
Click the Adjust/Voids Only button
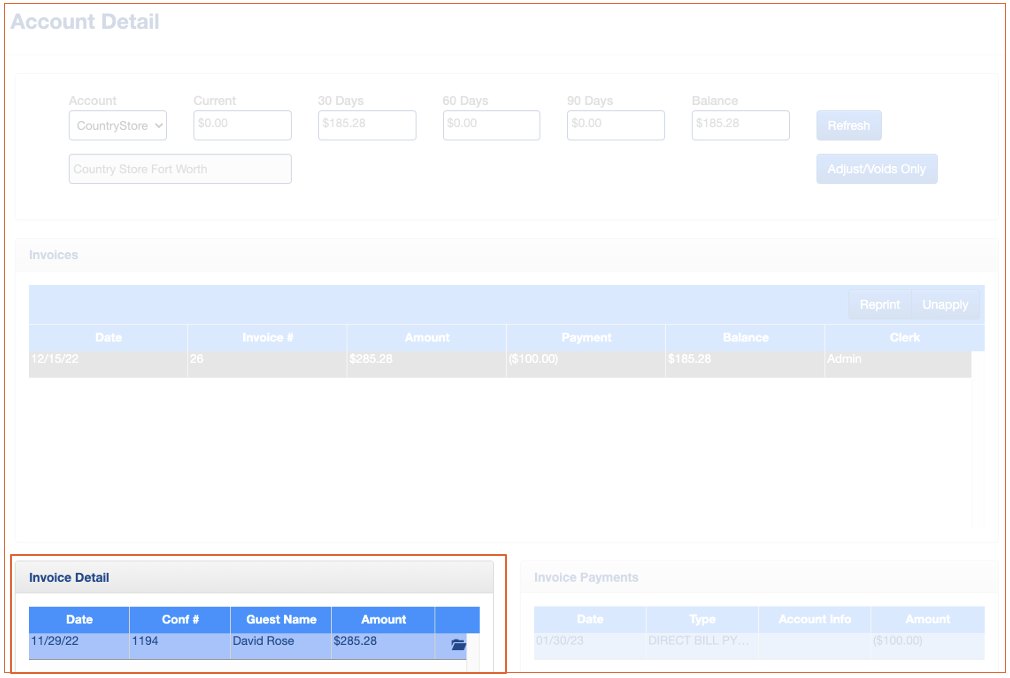[x=876, y=169]
